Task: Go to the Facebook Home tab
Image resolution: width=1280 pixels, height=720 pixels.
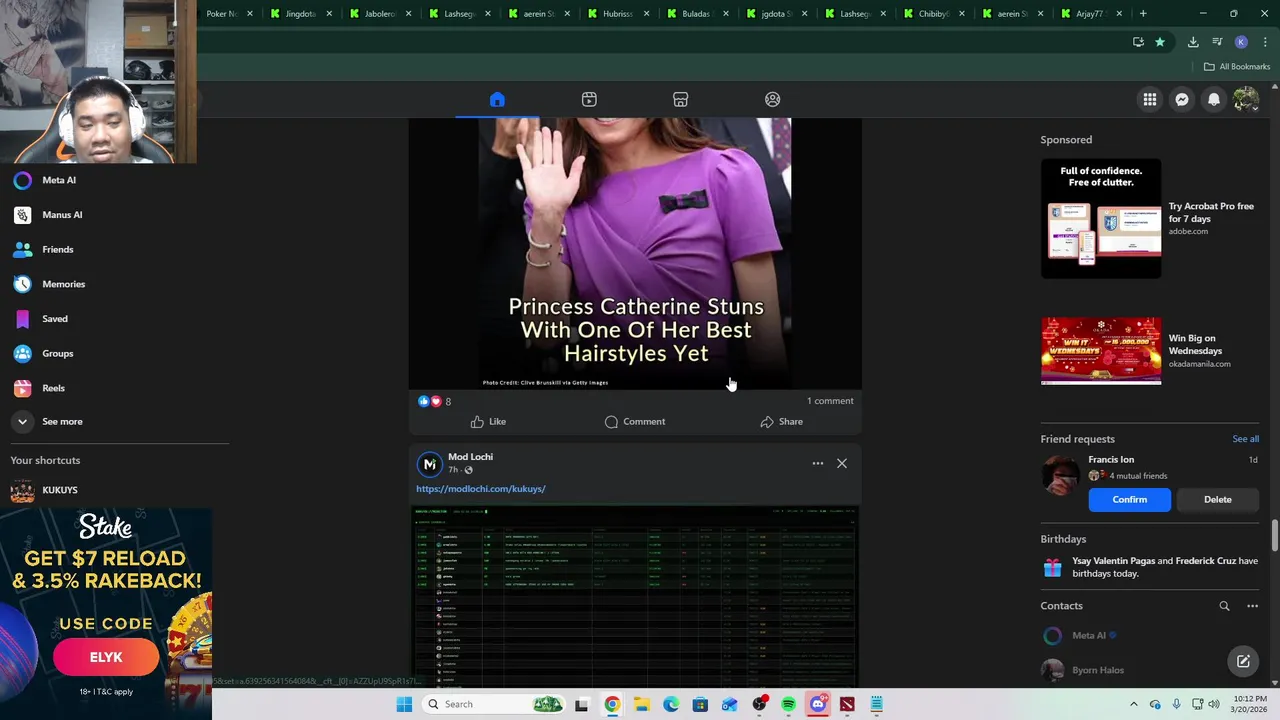Action: pos(497,99)
